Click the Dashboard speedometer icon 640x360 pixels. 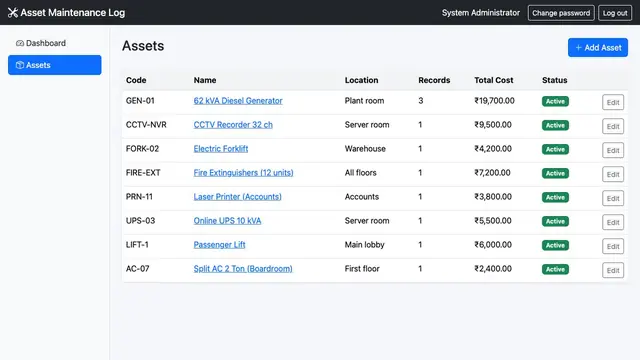coord(20,43)
